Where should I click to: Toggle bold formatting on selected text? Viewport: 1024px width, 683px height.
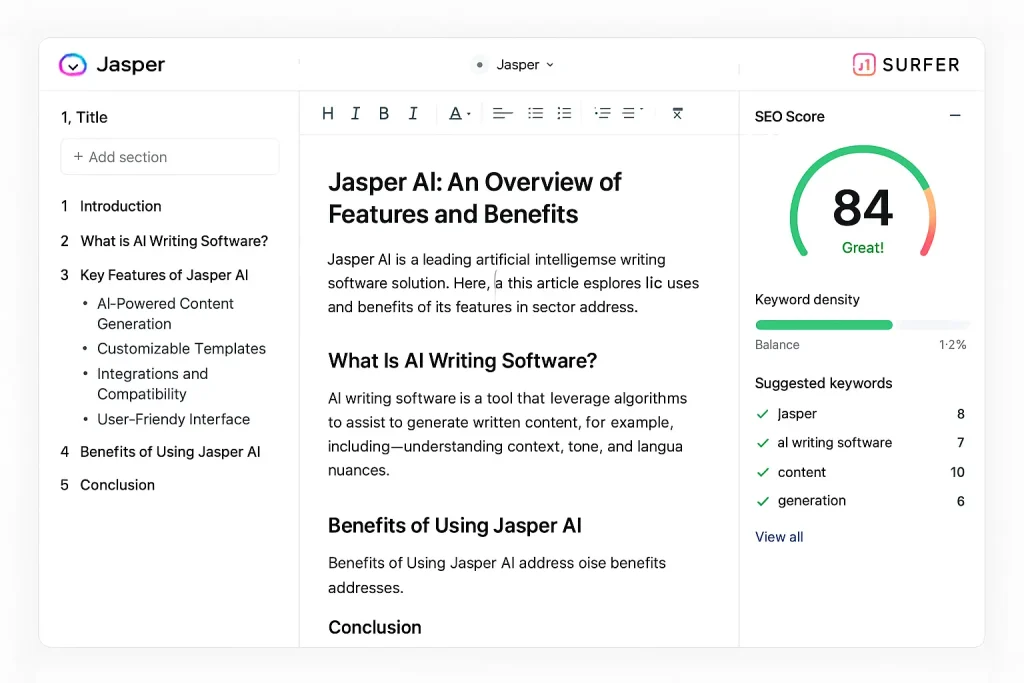[x=383, y=112]
